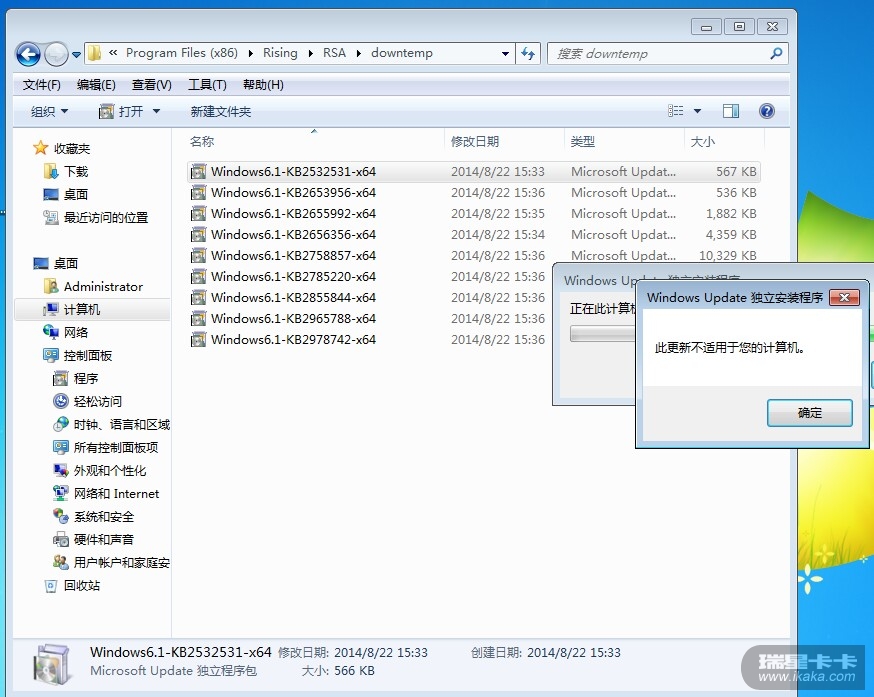Image resolution: width=874 pixels, height=697 pixels.
Task: Click the 外观和个性化 icon
Action: pyautogui.click(x=60, y=471)
